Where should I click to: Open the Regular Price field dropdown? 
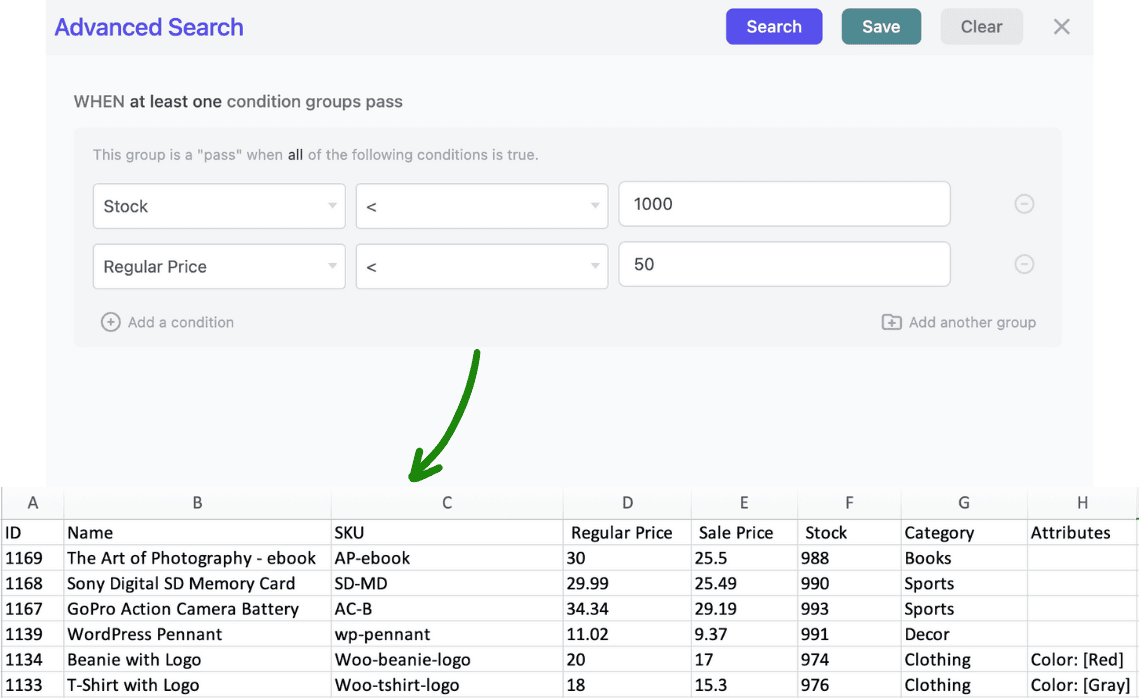[x=219, y=267]
